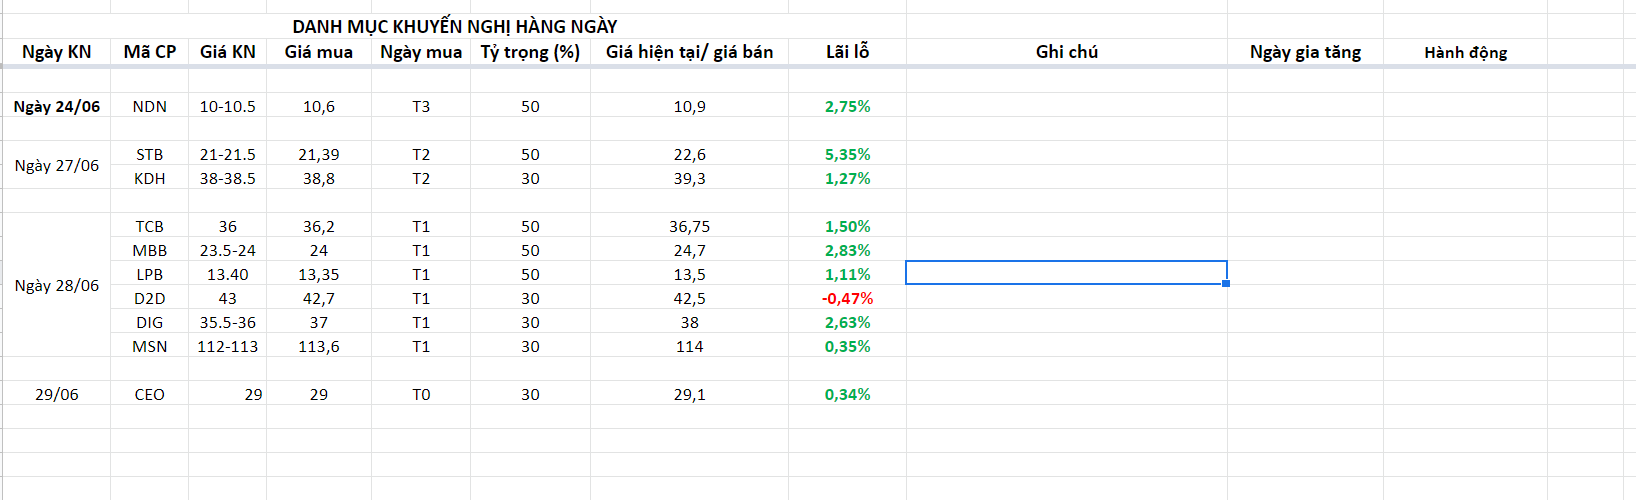The height and width of the screenshot is (500, 1636).
Task: Select the Giá KN header cell
Action: pos(228,52)
